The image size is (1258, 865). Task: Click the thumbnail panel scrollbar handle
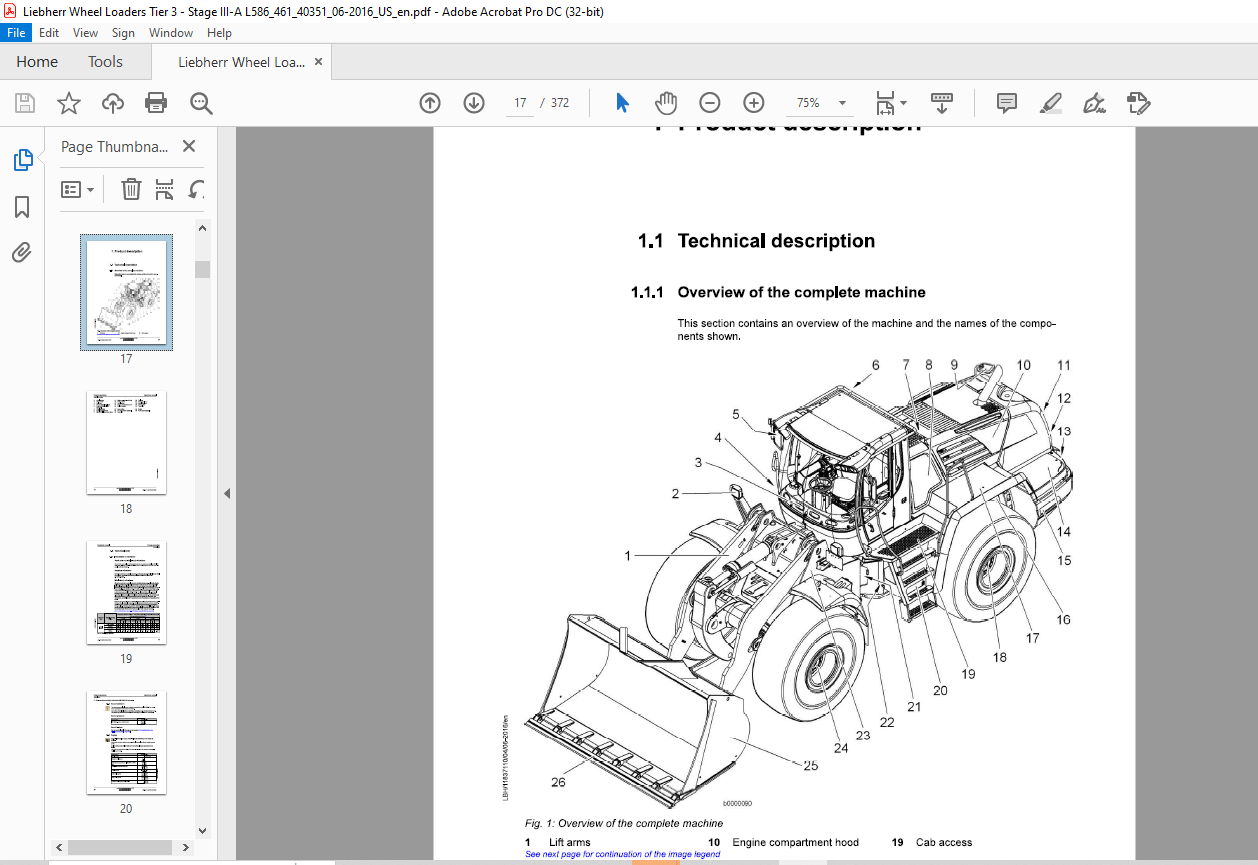[x=202, y=269]
